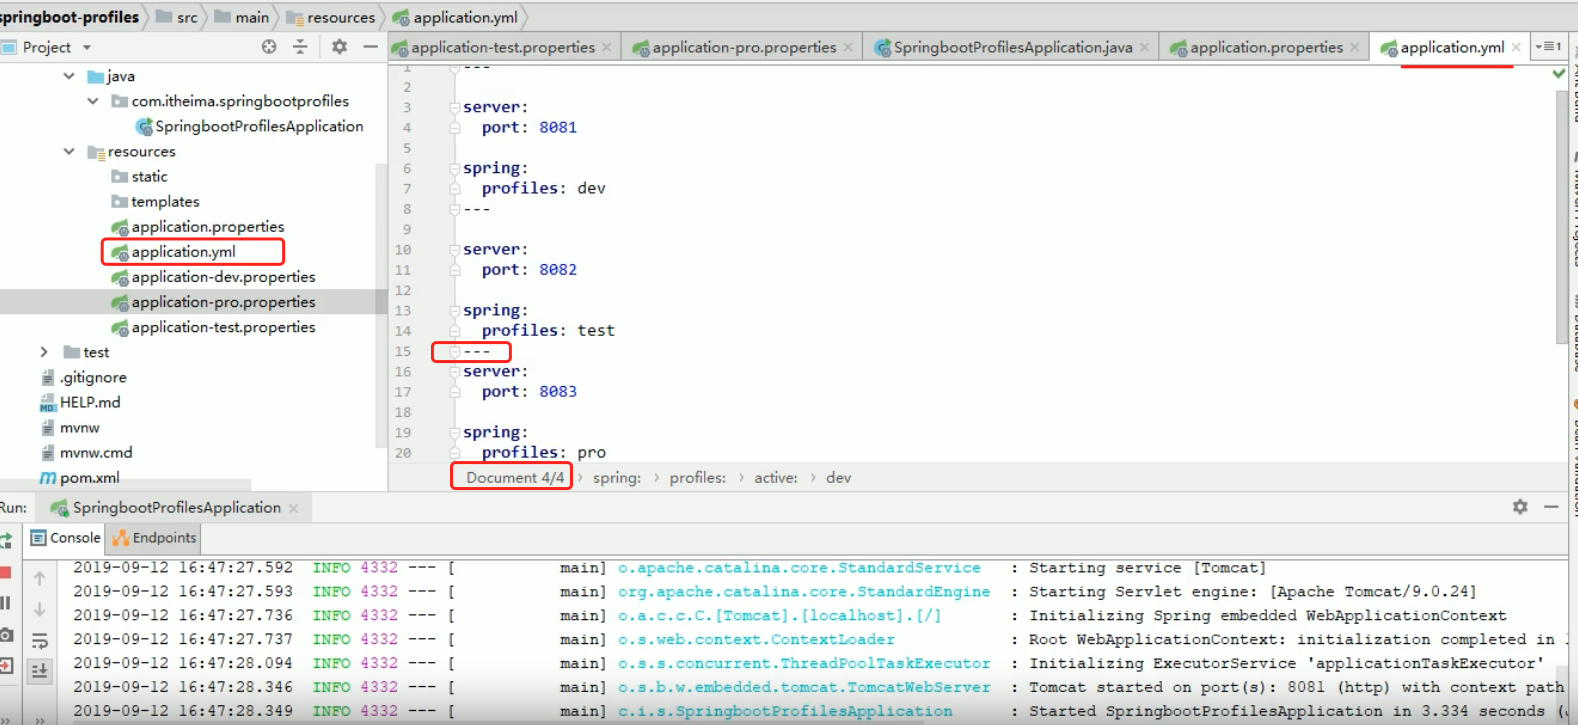This screenshot has height=725, width=1578.
Task: Collapse the java folder node
Action: (69, 76)
